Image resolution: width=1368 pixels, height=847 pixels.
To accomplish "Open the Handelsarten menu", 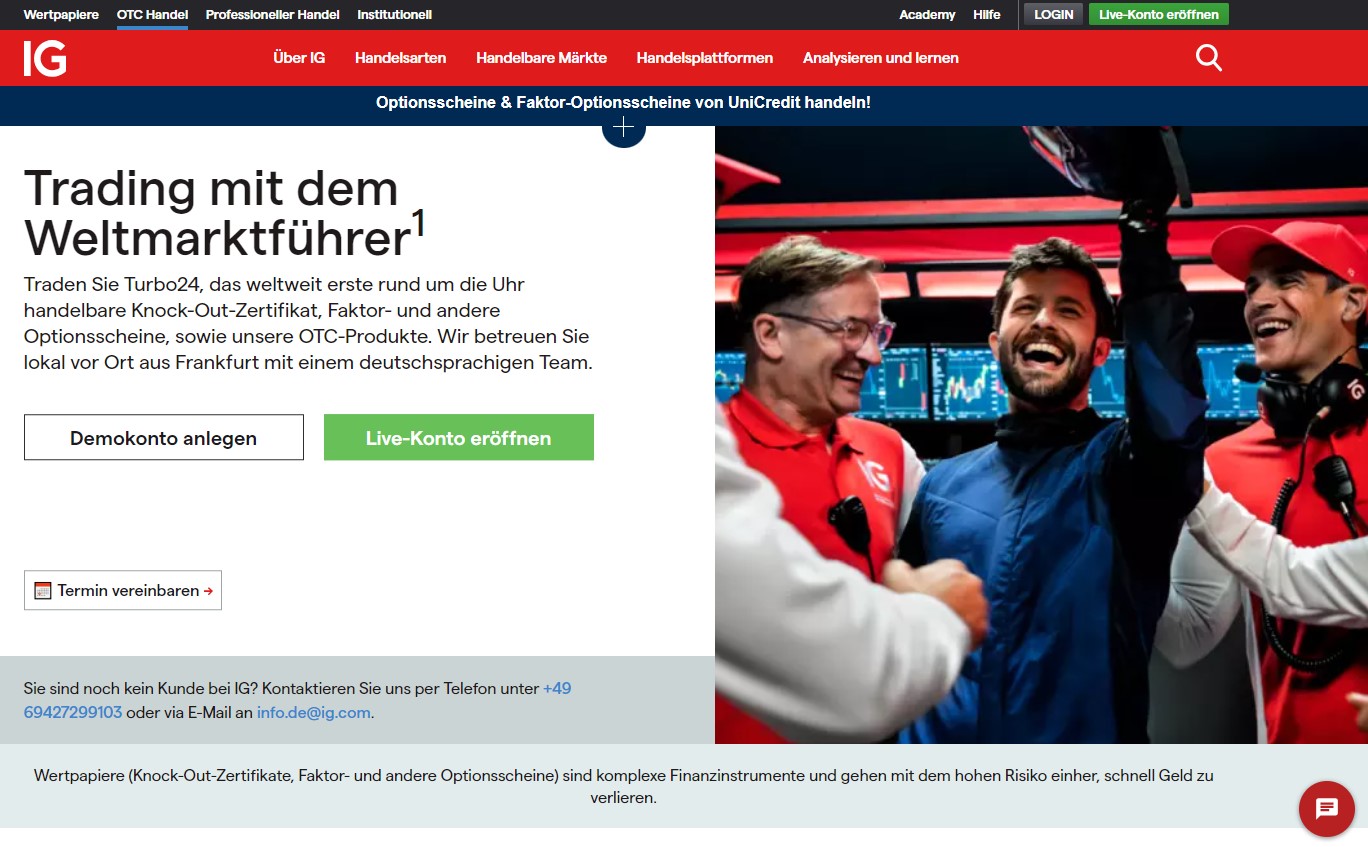I will [400, 58].
